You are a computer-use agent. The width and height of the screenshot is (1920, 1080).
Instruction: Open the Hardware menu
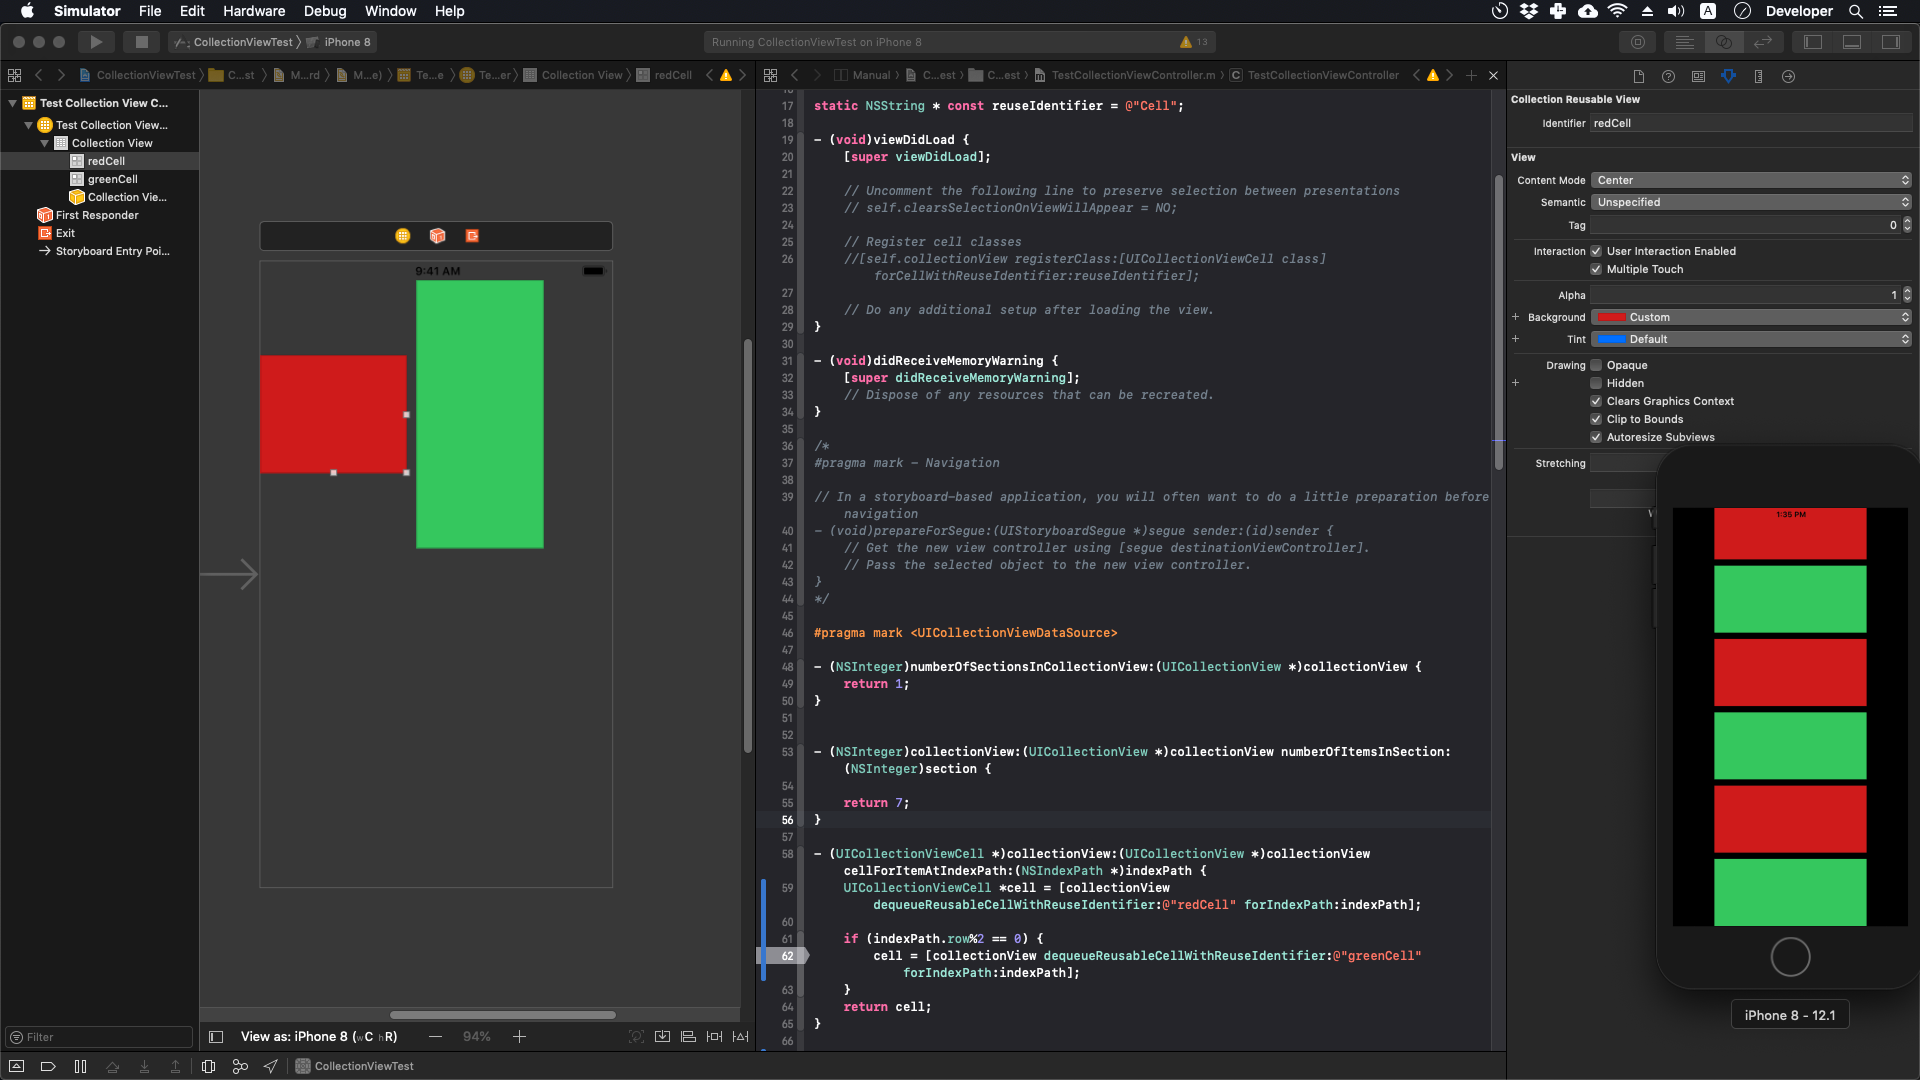[x=253, y=11]
